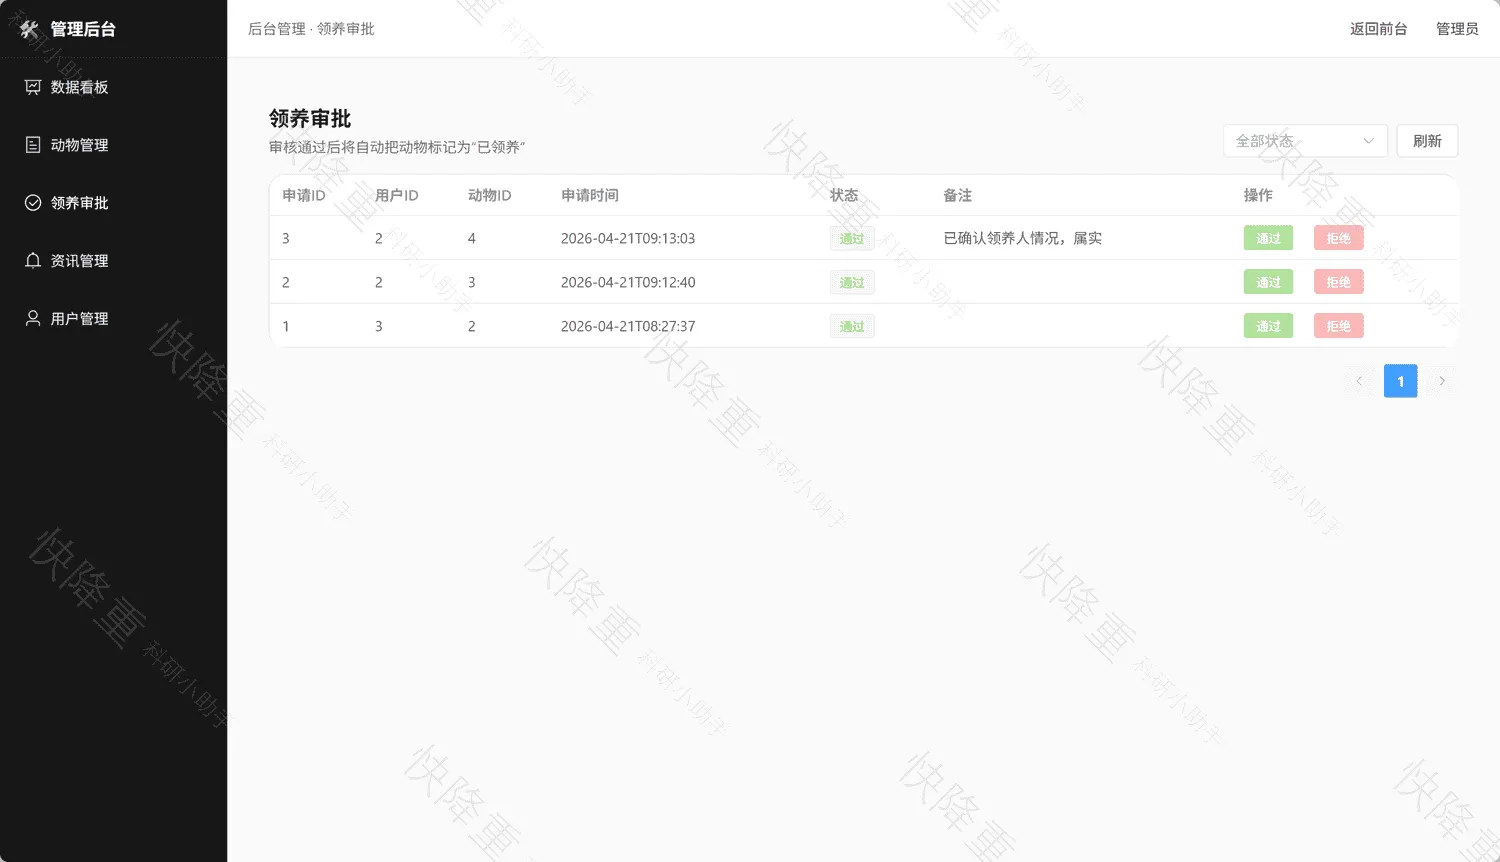Click the 资讯管理 bell icon in sidebar
Screen dimensions: 1500x862
33,261
